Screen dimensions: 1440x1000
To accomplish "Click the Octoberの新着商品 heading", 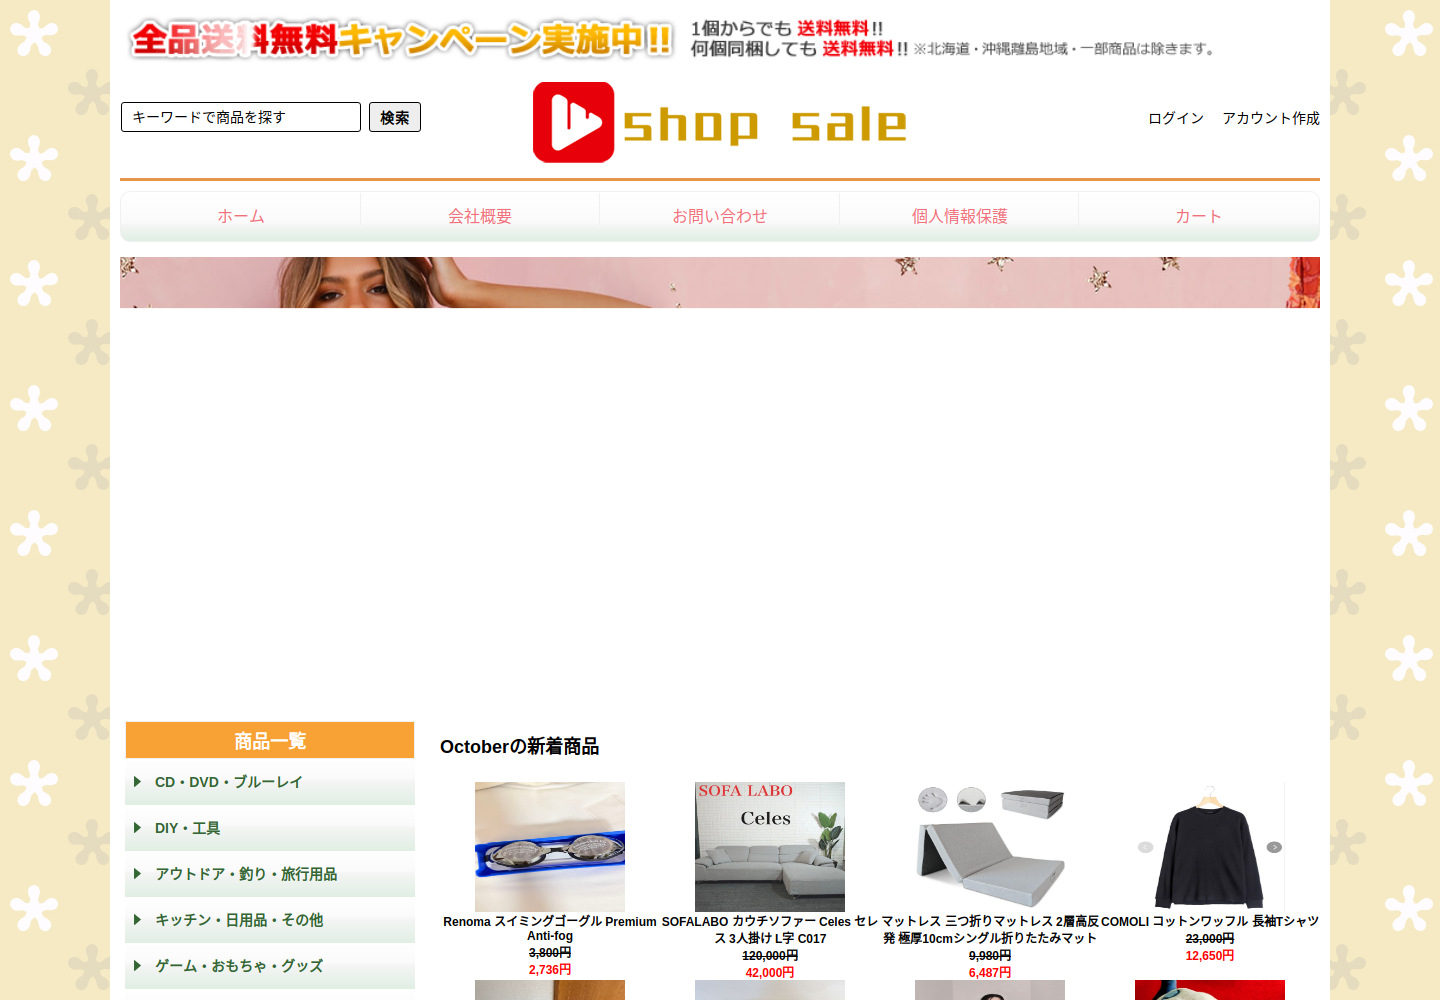I will tap(519, 747).
